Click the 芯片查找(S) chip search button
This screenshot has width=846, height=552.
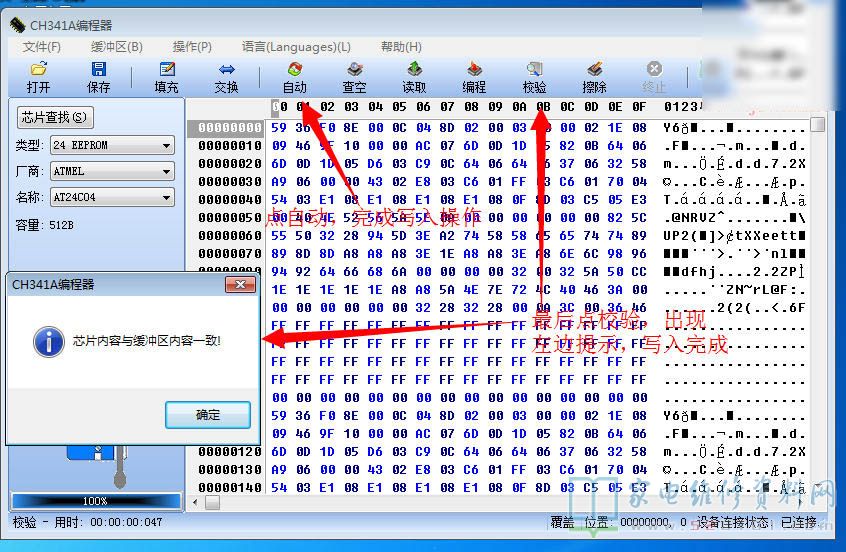click(x=54, y=118)
